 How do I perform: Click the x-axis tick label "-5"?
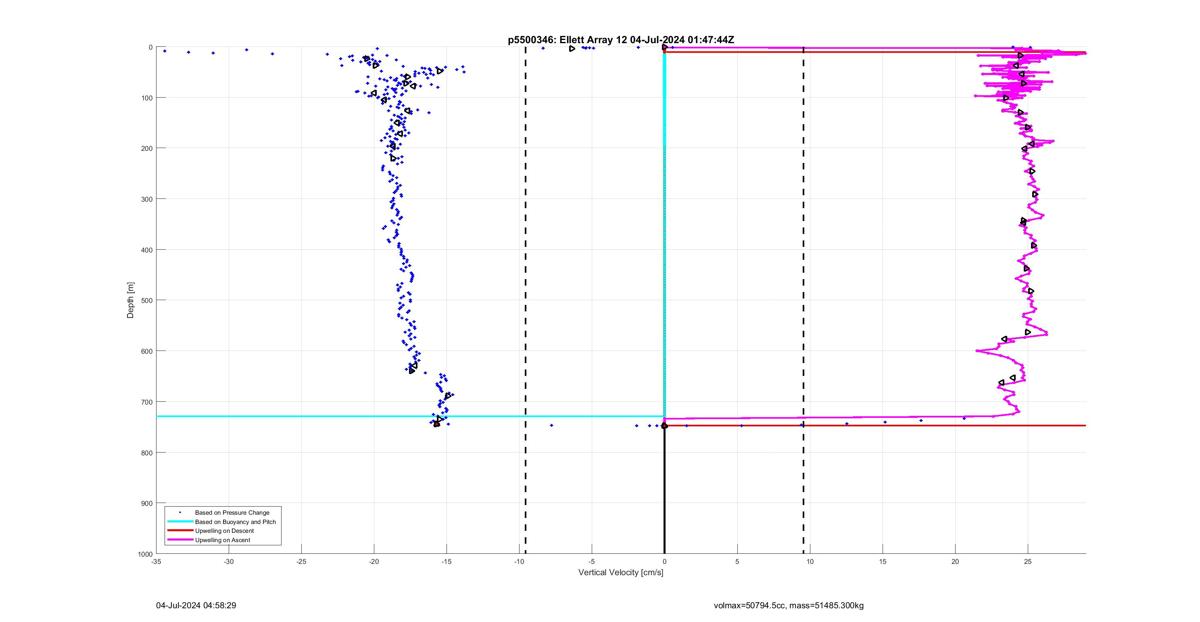pyautogui.click(x=592, y=562)
